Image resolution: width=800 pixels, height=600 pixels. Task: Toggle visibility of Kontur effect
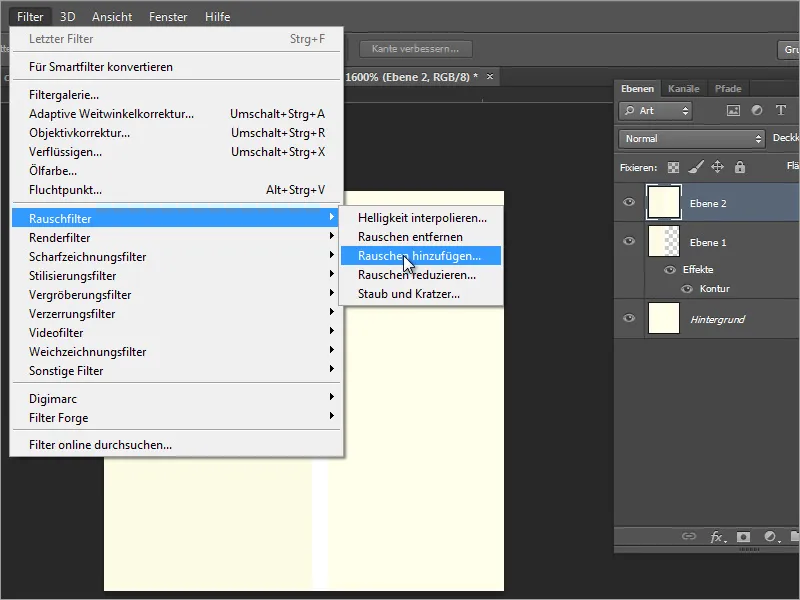pos(687,289)
